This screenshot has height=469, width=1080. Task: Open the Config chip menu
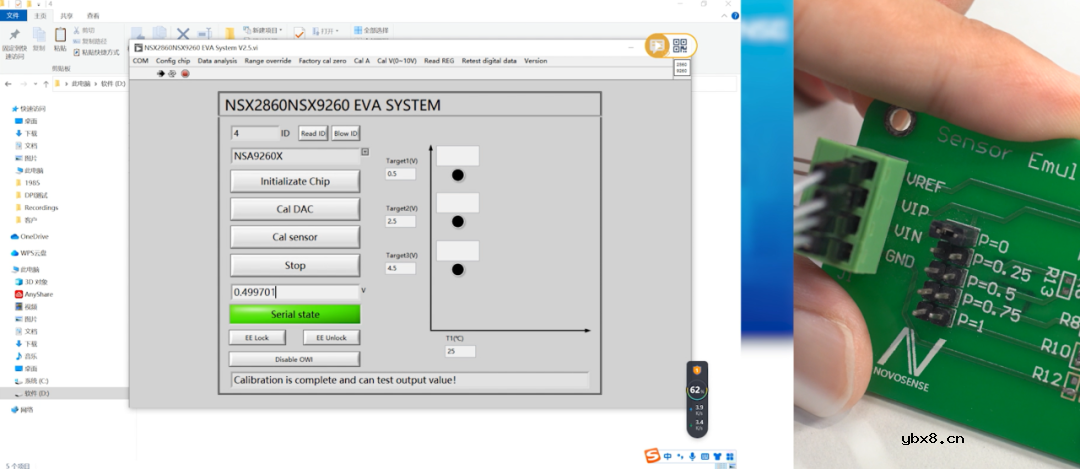173,61
